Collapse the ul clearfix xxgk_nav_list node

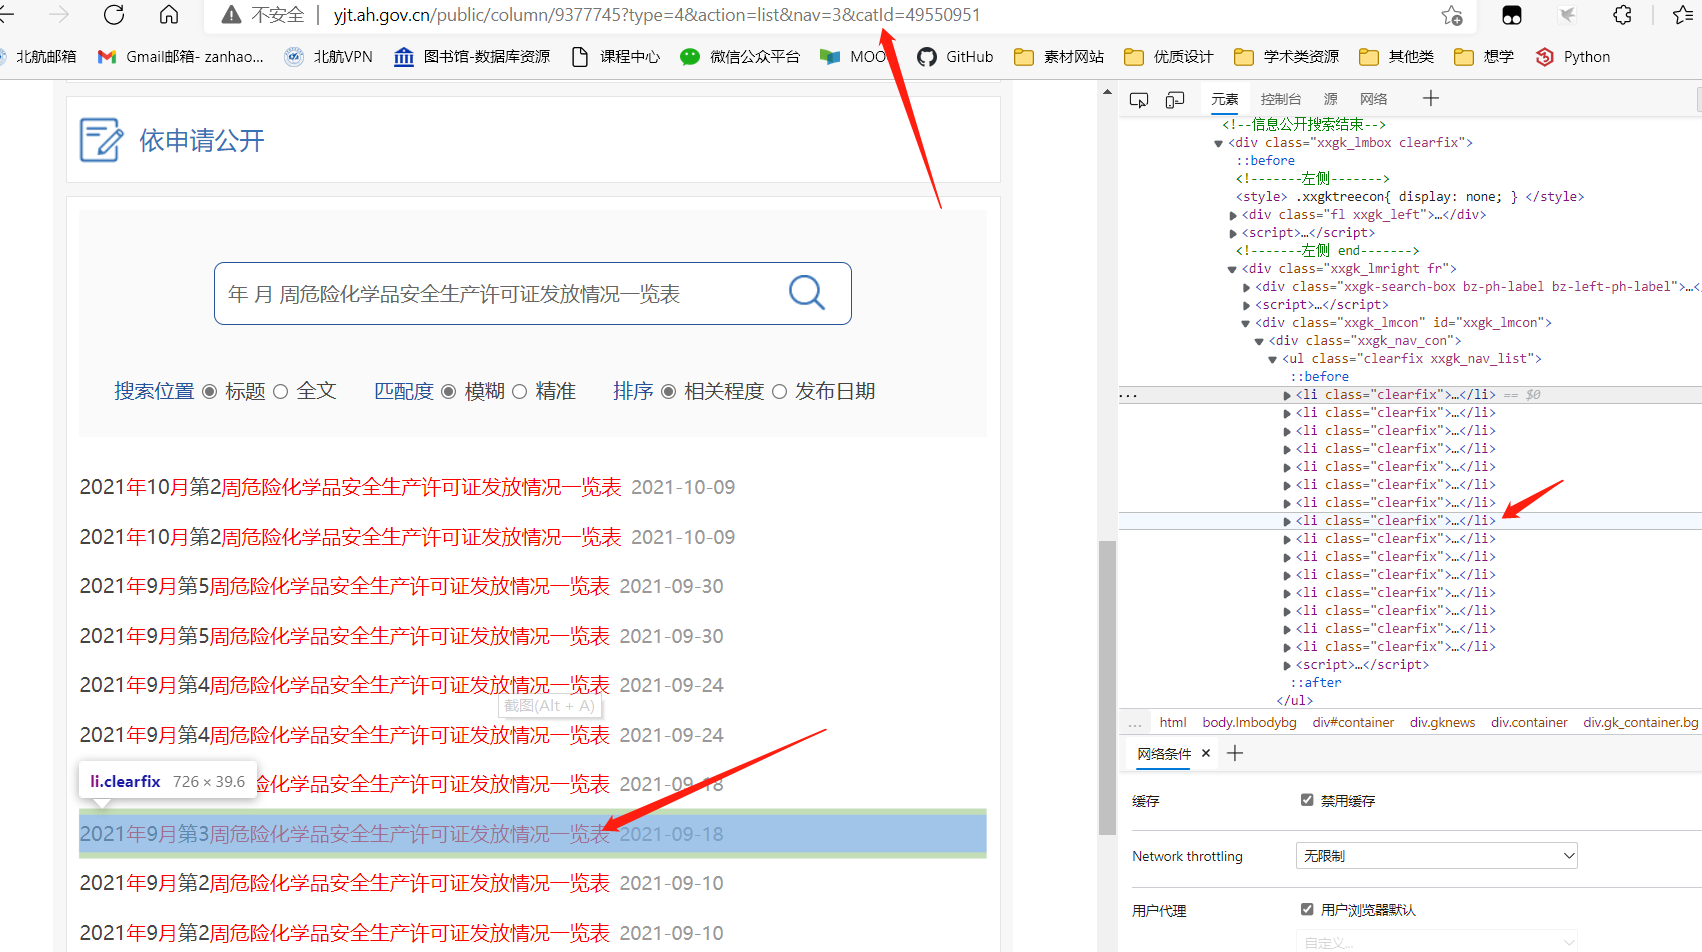1273,359
